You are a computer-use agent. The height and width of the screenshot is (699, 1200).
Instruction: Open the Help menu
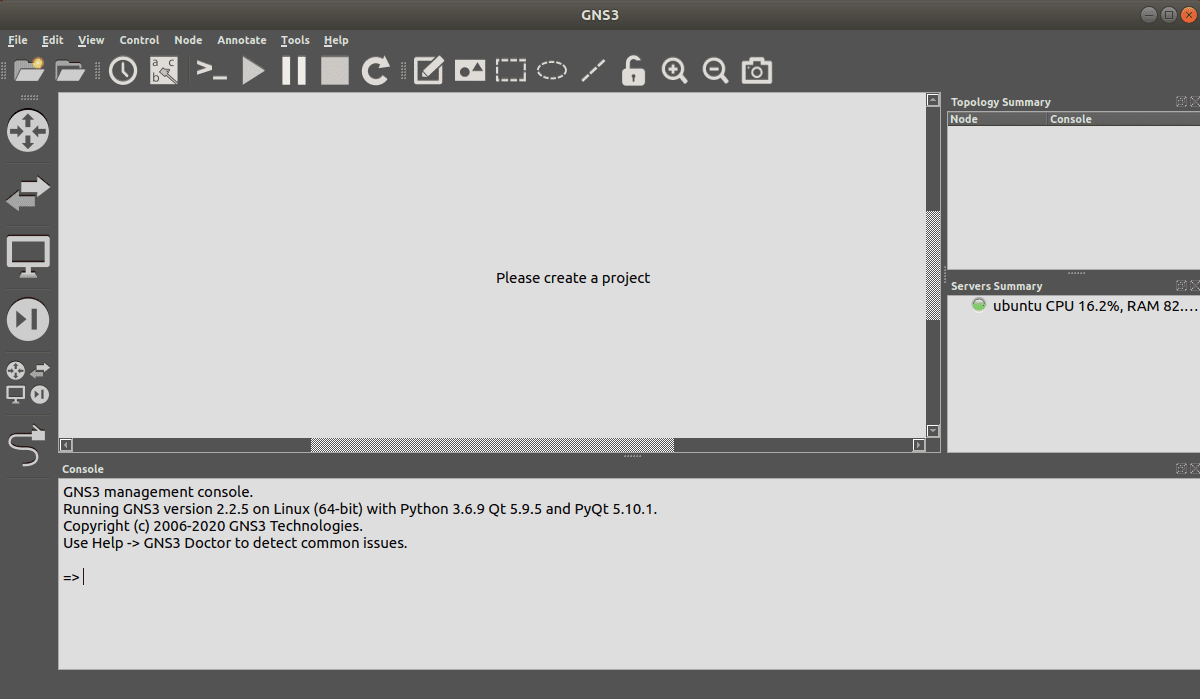(336, 40)
